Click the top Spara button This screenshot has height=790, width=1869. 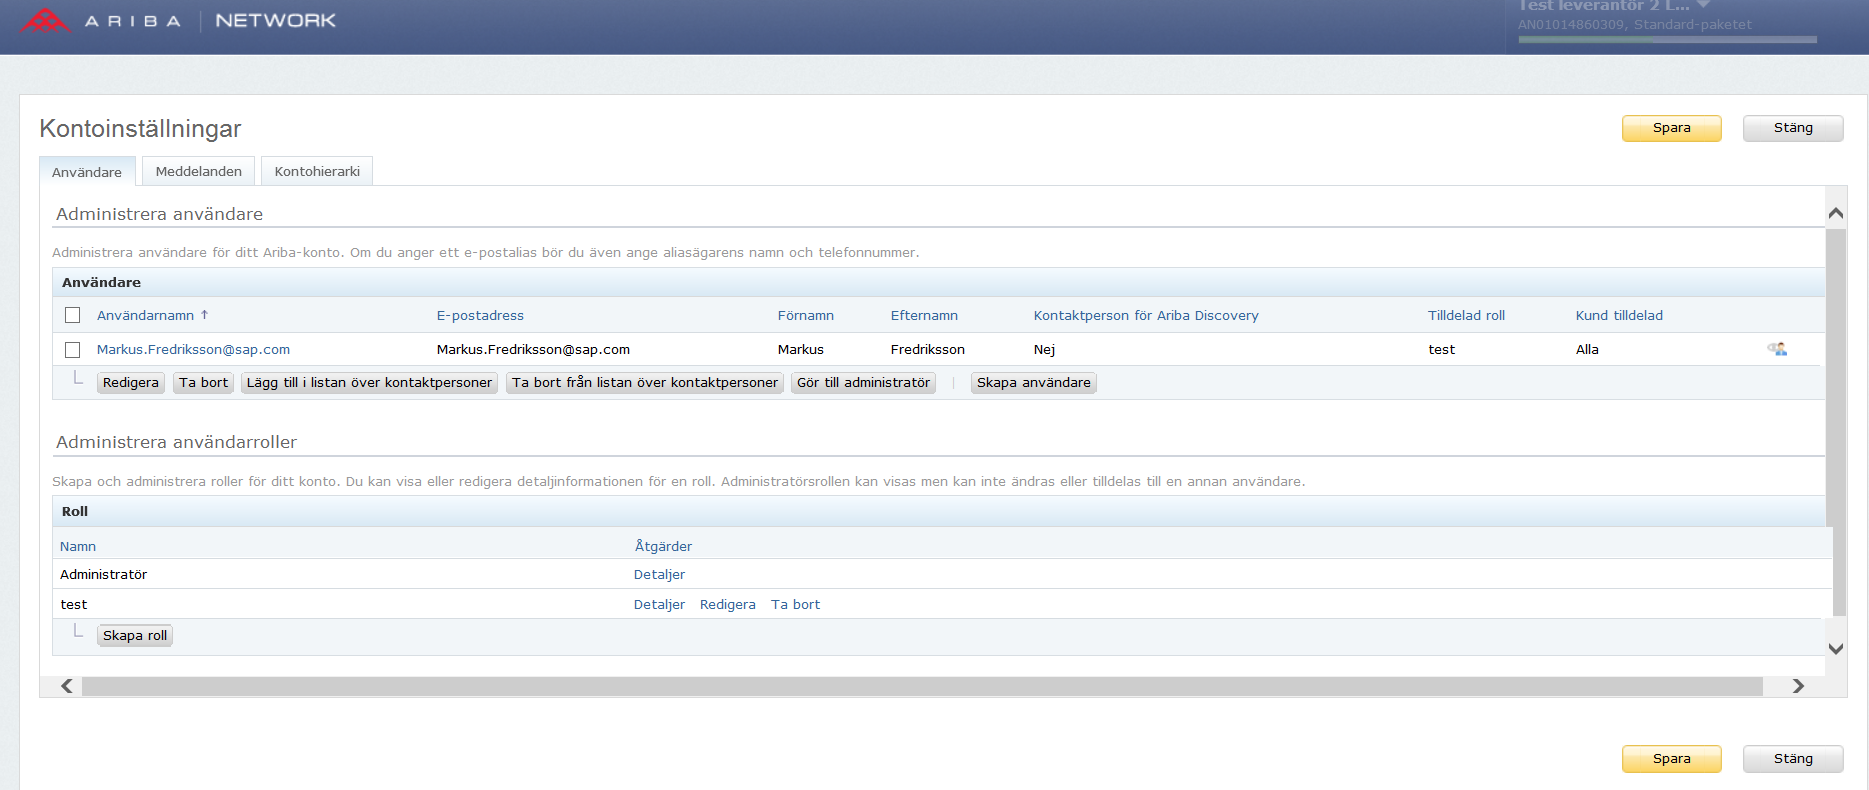[x=1671, y=128]
